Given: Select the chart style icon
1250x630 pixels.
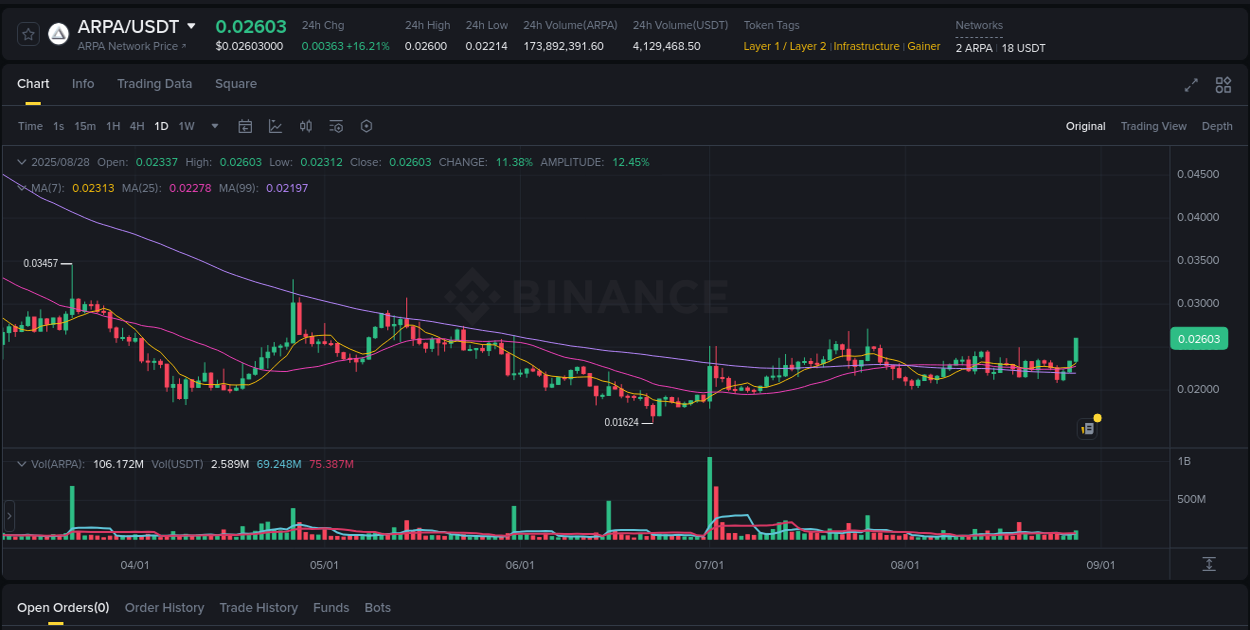Looking at the screenshot, I should (275, 126).
